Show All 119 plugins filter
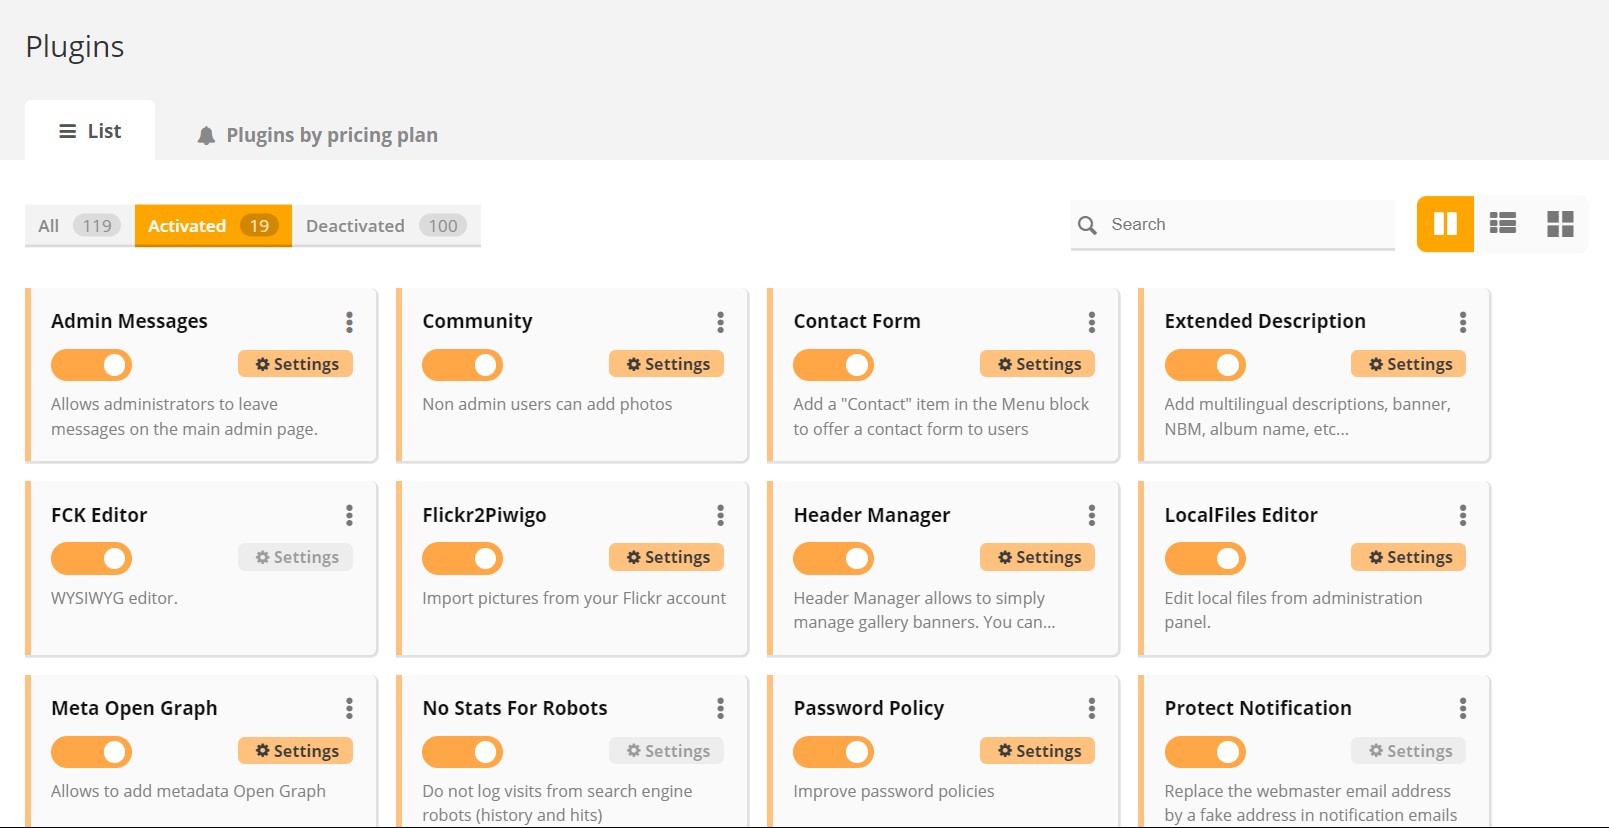1609x828 pixels. (79, 226)
